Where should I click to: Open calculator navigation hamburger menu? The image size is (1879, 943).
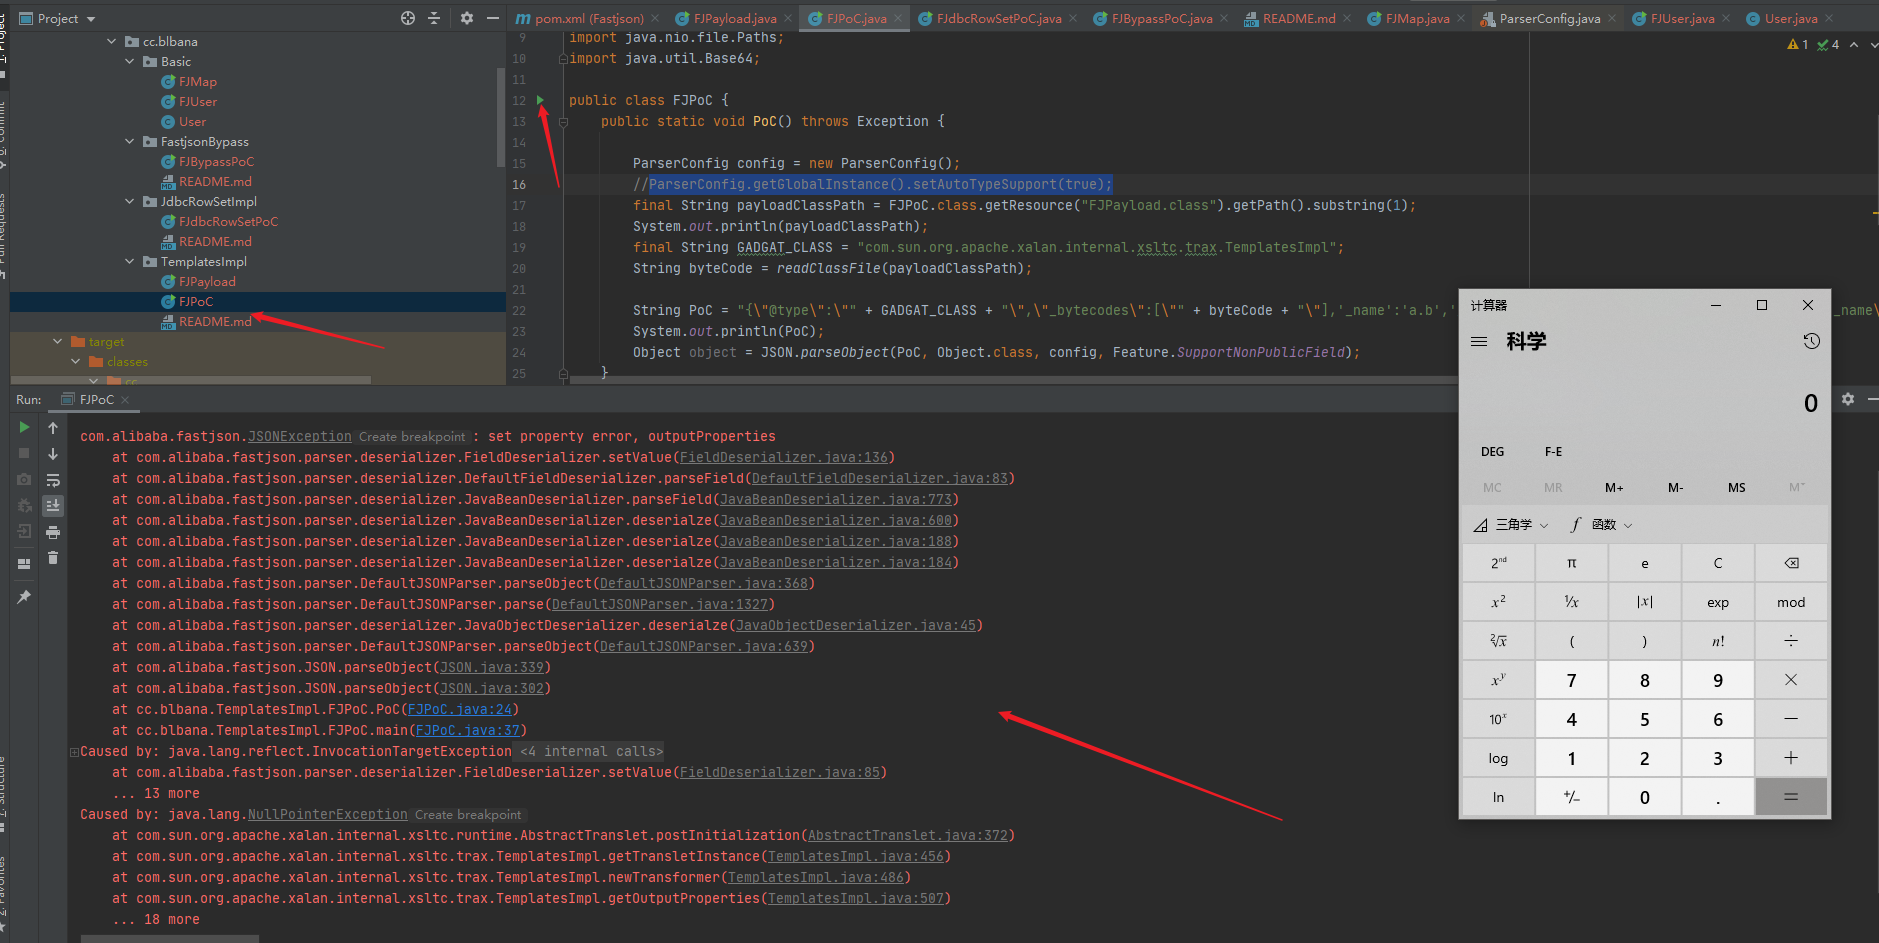pos(1479,341)
